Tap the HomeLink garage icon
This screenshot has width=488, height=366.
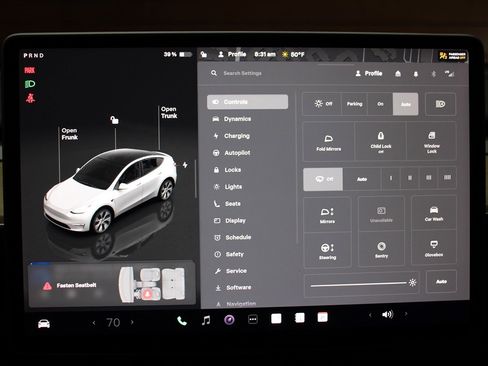(398, 74)
